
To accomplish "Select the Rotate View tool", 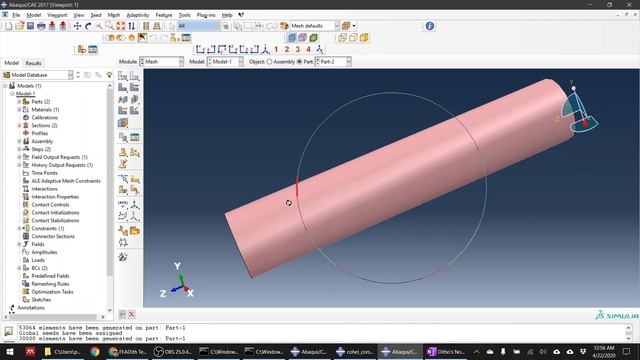I will pos(88,26).
